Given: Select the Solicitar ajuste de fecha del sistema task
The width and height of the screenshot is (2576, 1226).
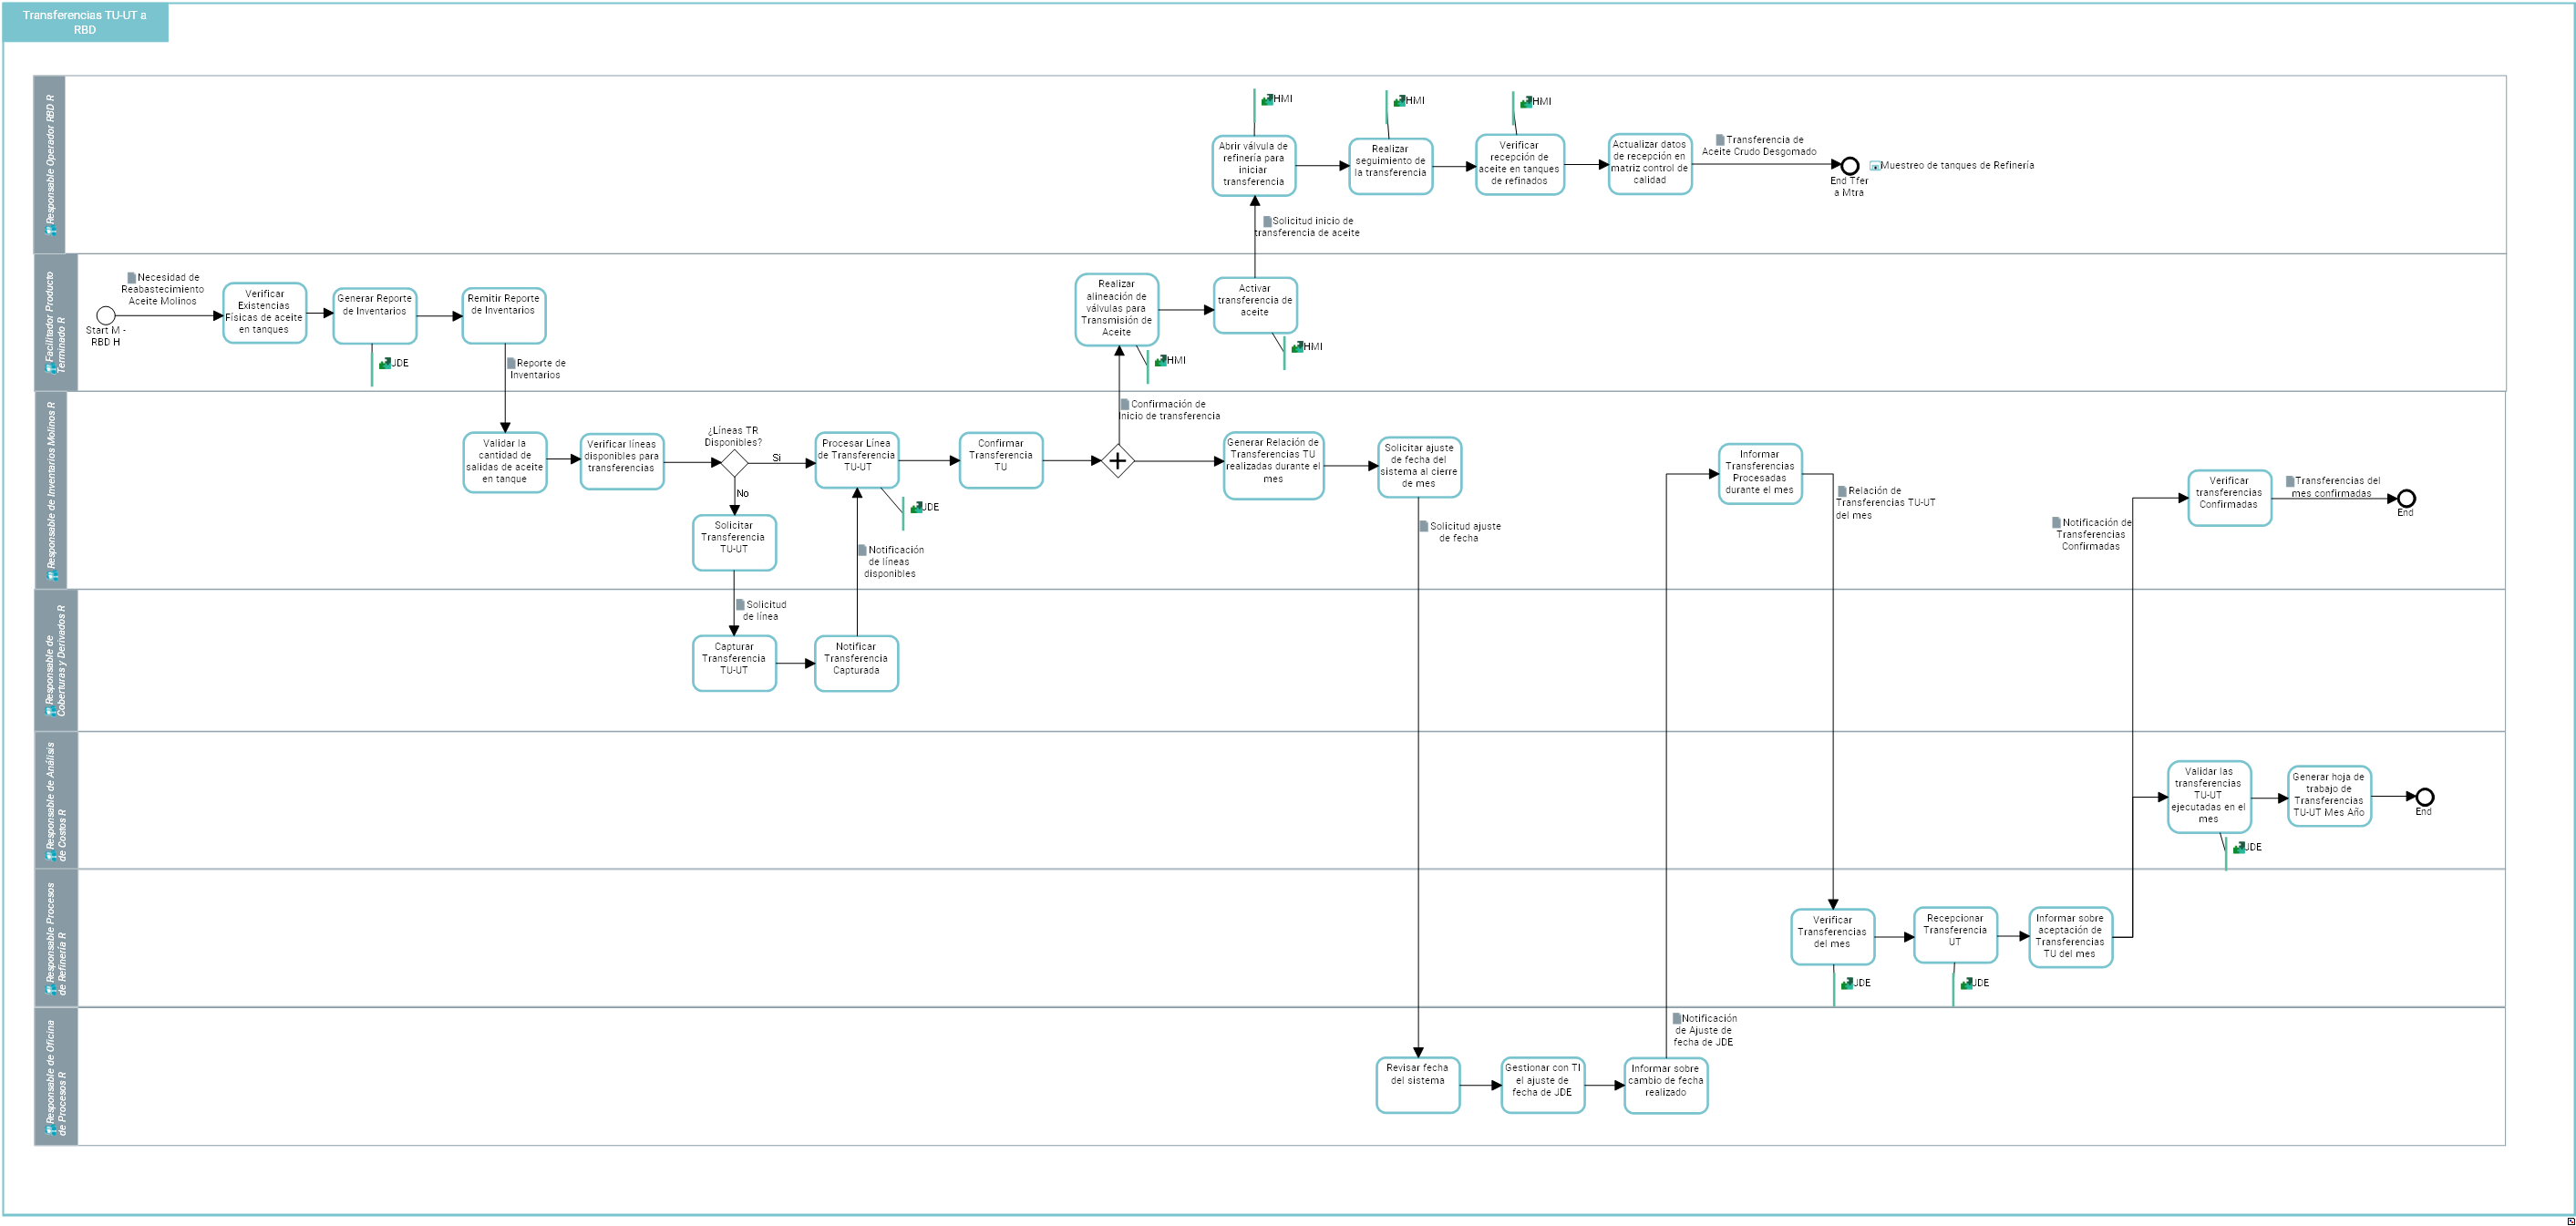Looking at the screenshot, I should coord(1420,467).
